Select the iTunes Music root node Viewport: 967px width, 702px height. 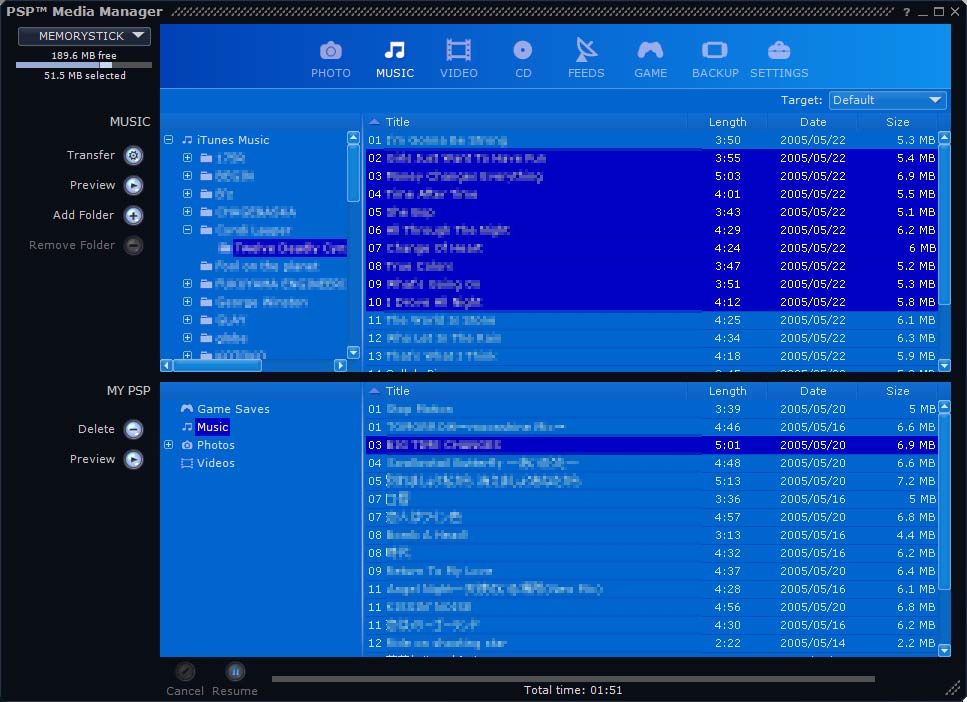click(x=226, y=140)
